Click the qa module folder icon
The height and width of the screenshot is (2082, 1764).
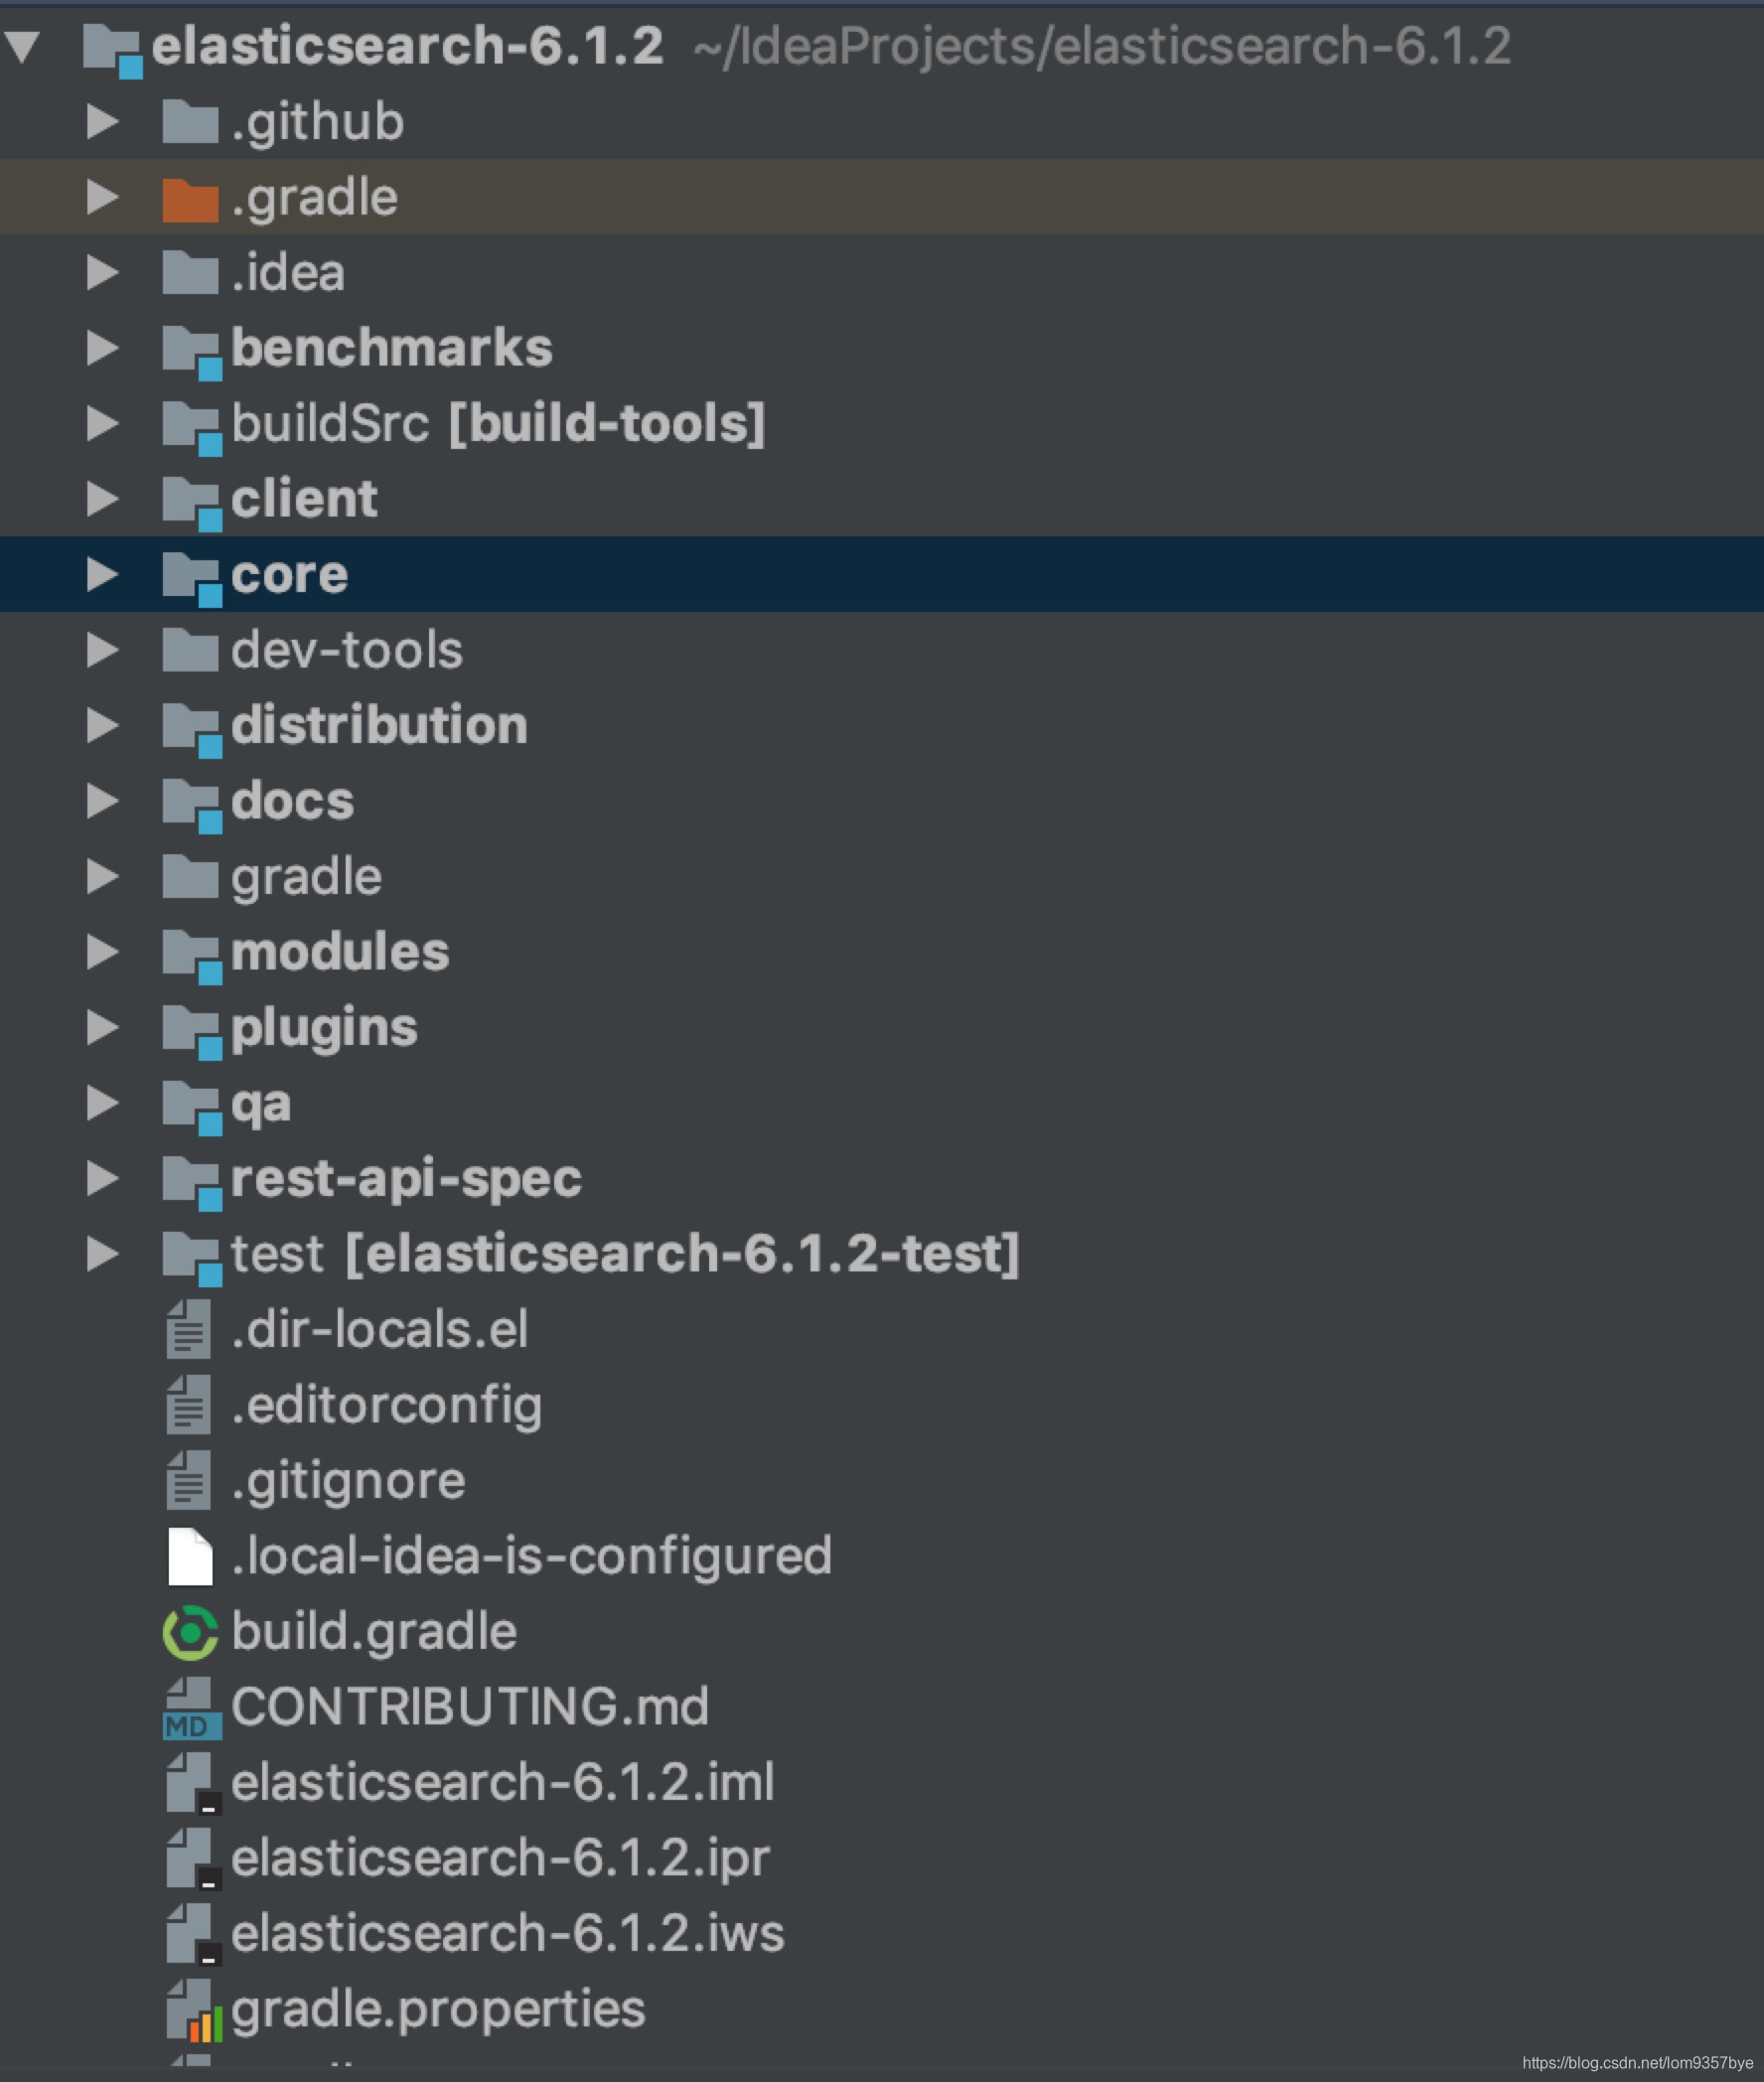point(192,1107)
